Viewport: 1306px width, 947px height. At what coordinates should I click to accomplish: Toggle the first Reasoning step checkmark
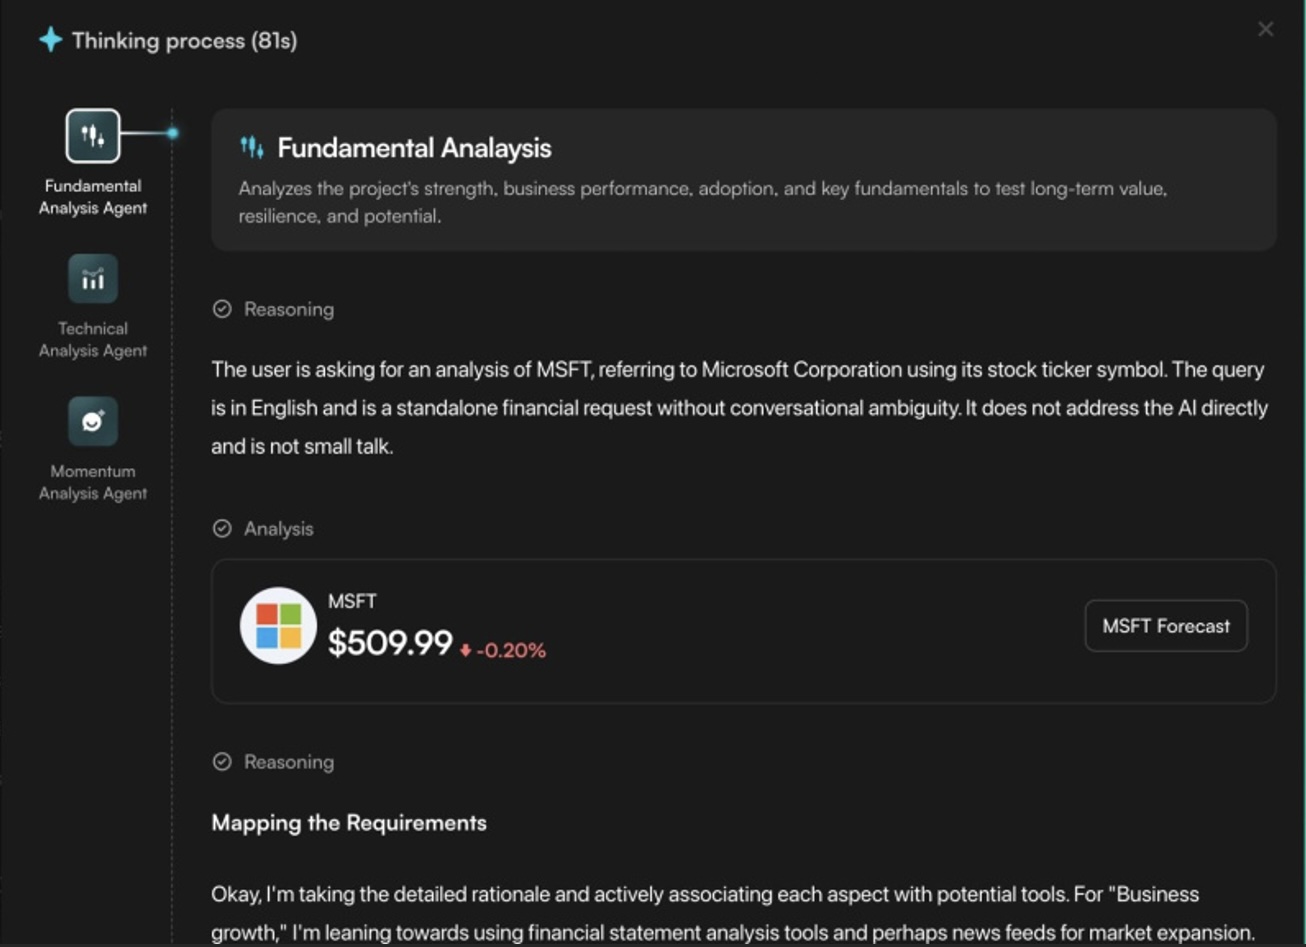click(222, 309)
